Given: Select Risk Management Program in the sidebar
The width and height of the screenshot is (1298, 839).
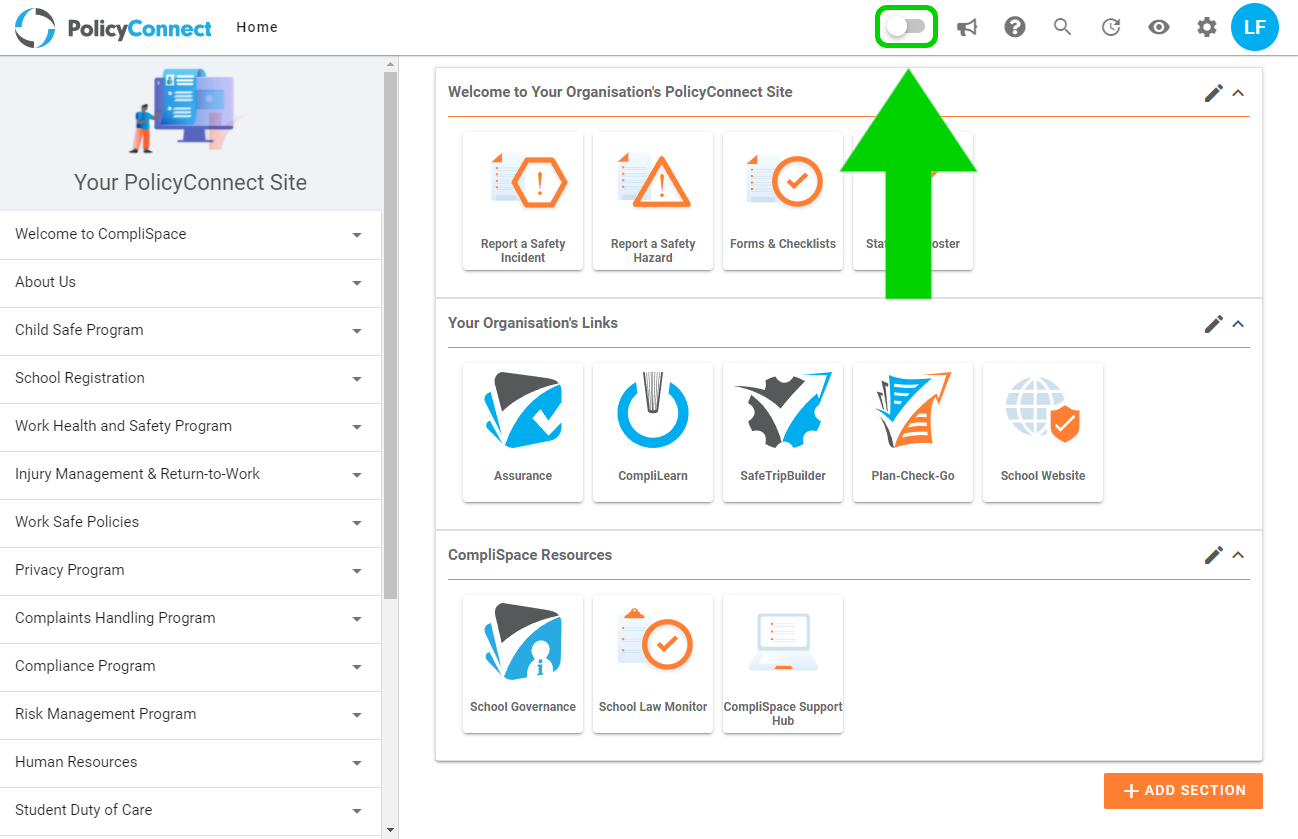Looking at the screenshot, I should pyautogui.click(x=190, y=715).
